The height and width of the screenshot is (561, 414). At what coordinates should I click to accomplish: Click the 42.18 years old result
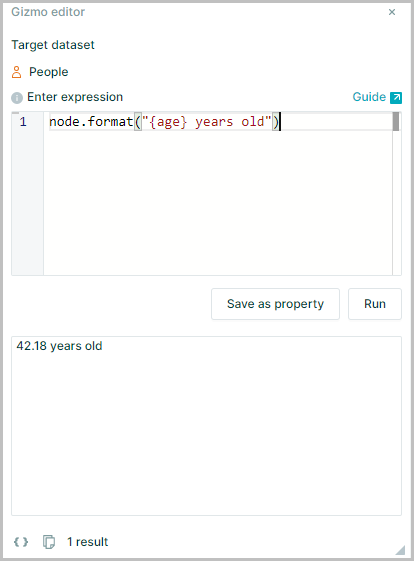(x=59, y=346)
